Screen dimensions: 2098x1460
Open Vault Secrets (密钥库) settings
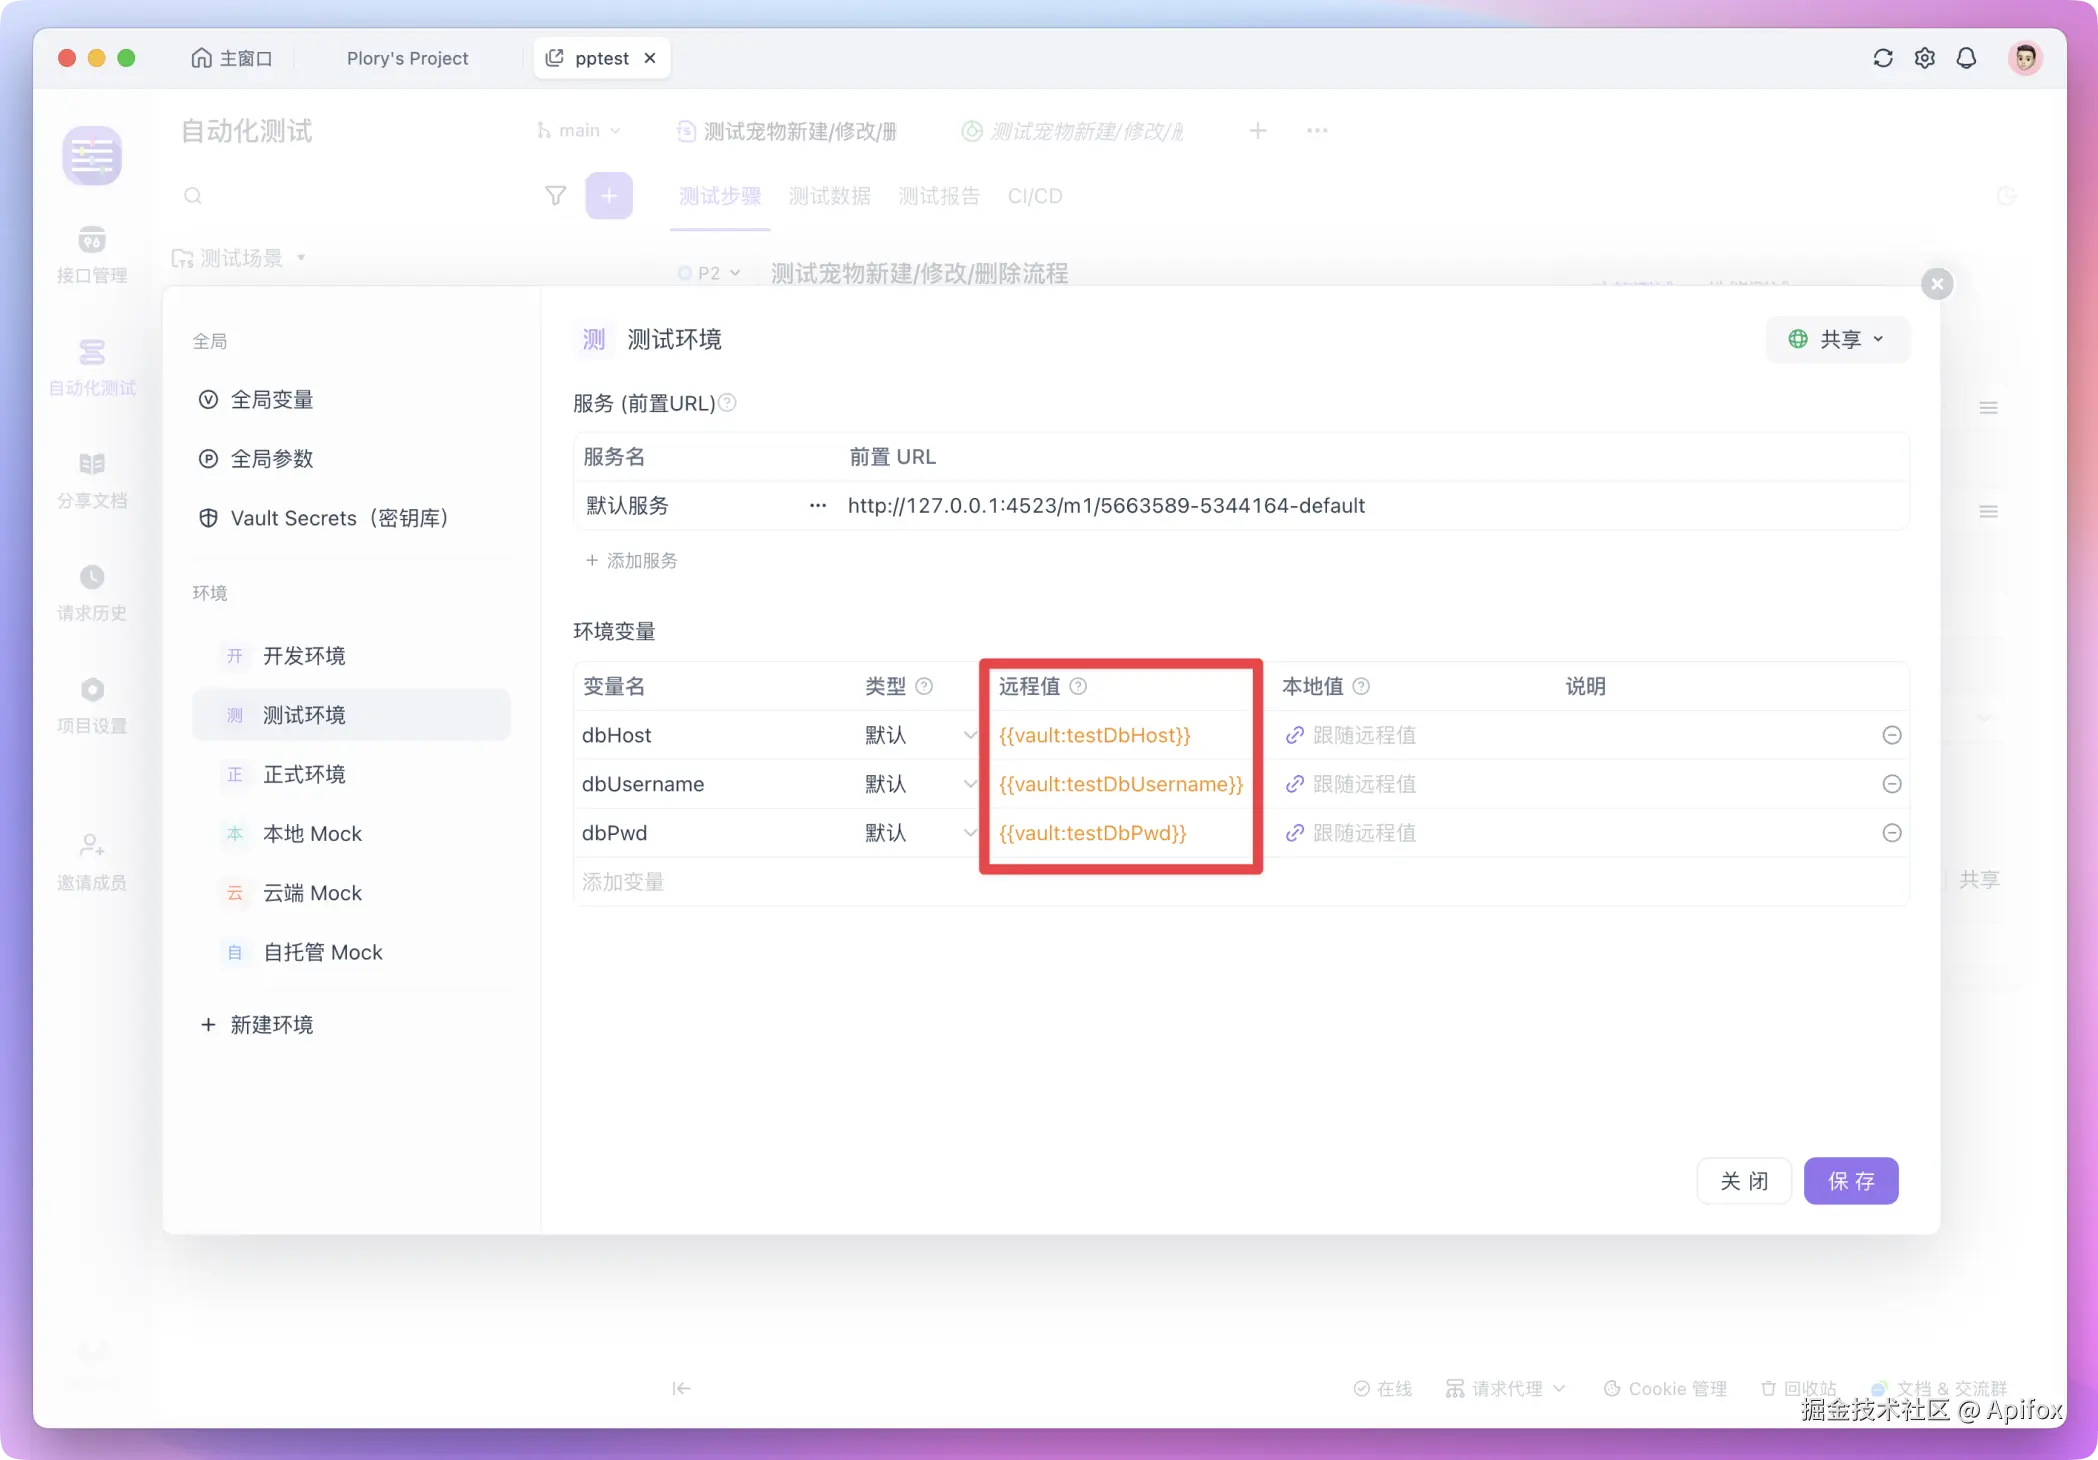(339, 518)
